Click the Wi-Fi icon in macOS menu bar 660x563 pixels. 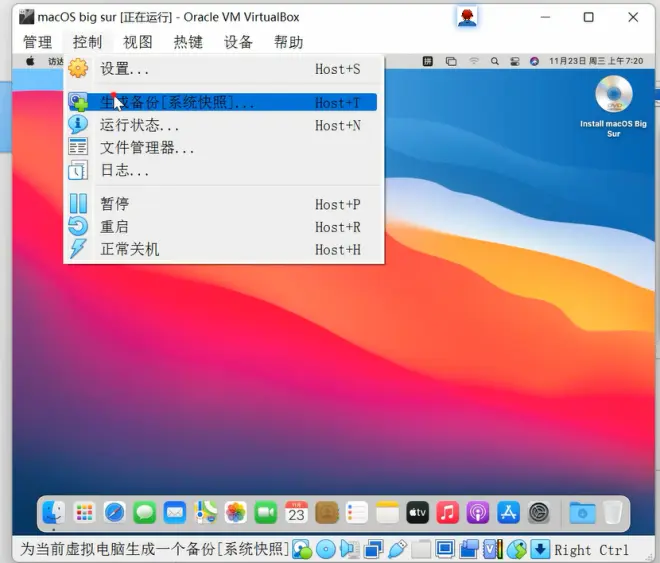point(474,61)
